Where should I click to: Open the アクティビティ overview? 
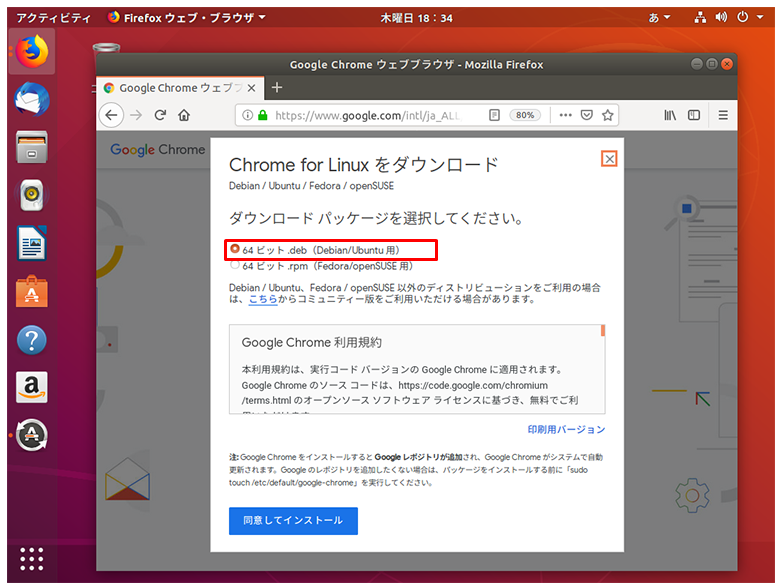54,18
